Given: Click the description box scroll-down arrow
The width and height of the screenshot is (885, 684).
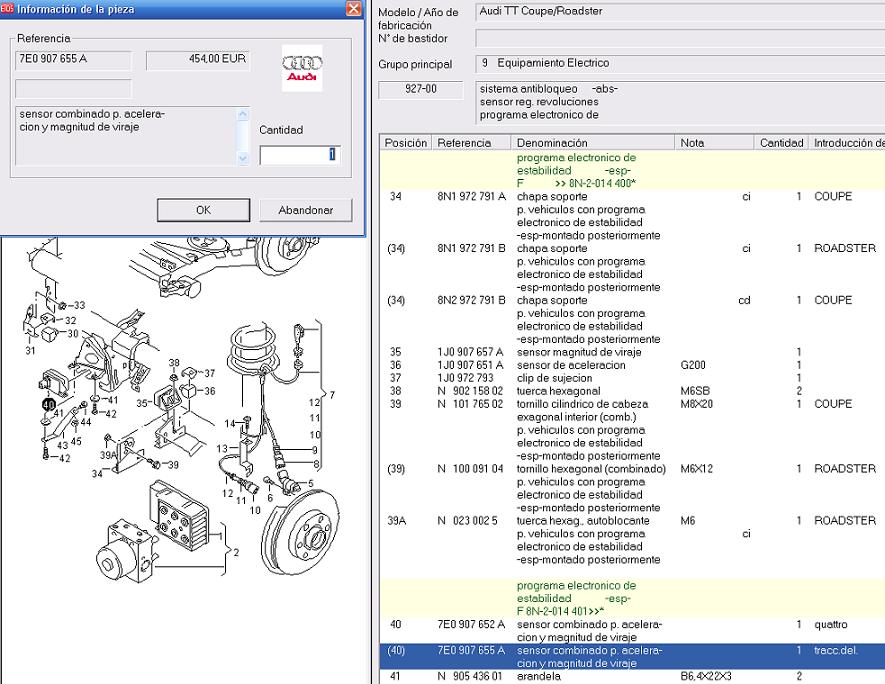Looking at the screenshot, I should click(243, 159).
